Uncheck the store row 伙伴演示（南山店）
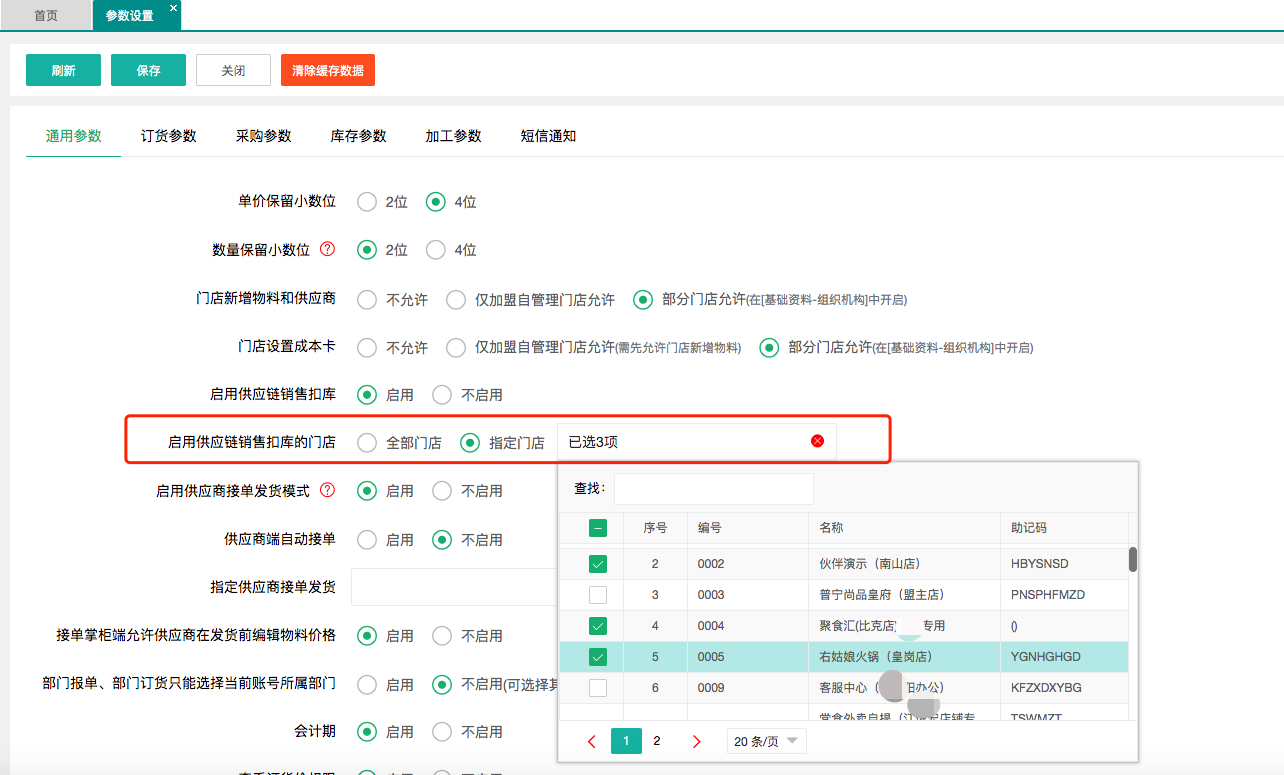The height and width of the screenshot is (775, 1284). (598, 564)
